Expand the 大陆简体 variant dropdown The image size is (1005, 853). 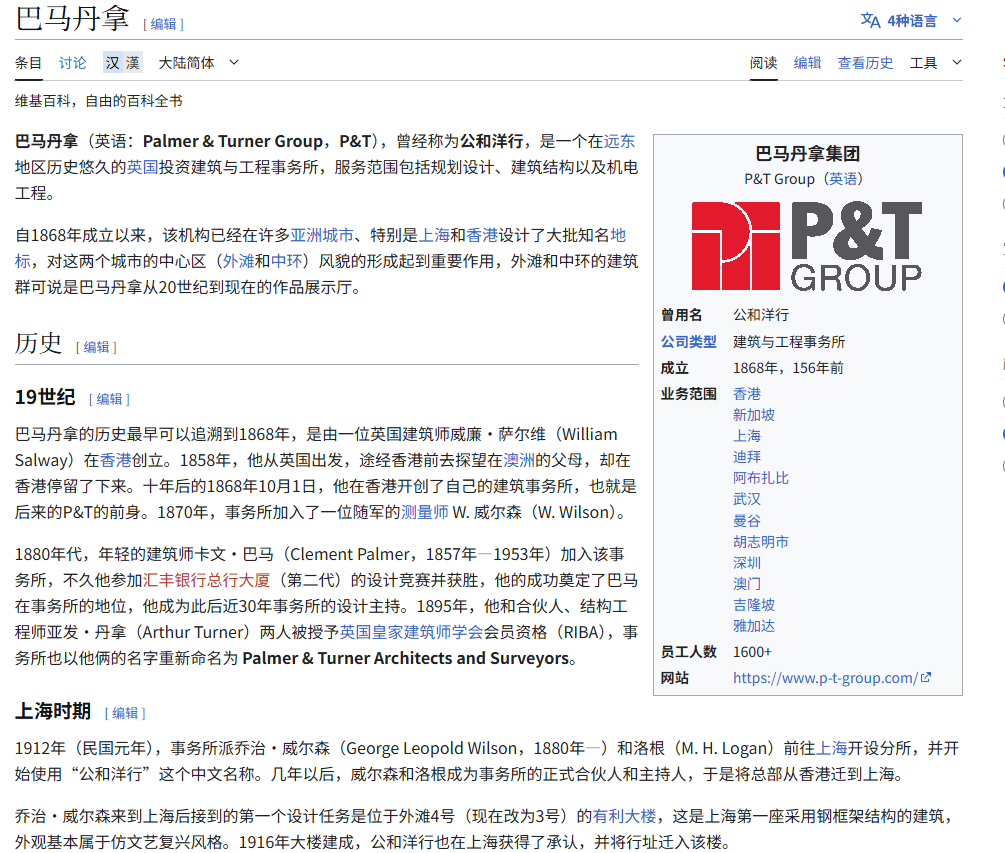click(x=199, y=62)
